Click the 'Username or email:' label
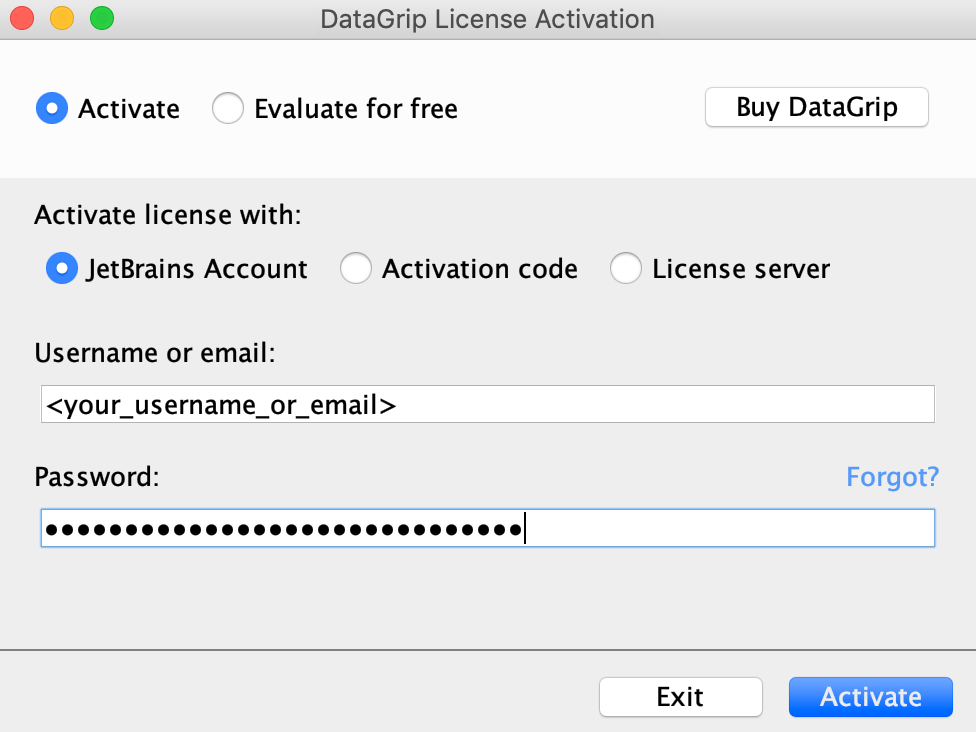This screenshot has height=732, width=976. (x=155, y=353)
